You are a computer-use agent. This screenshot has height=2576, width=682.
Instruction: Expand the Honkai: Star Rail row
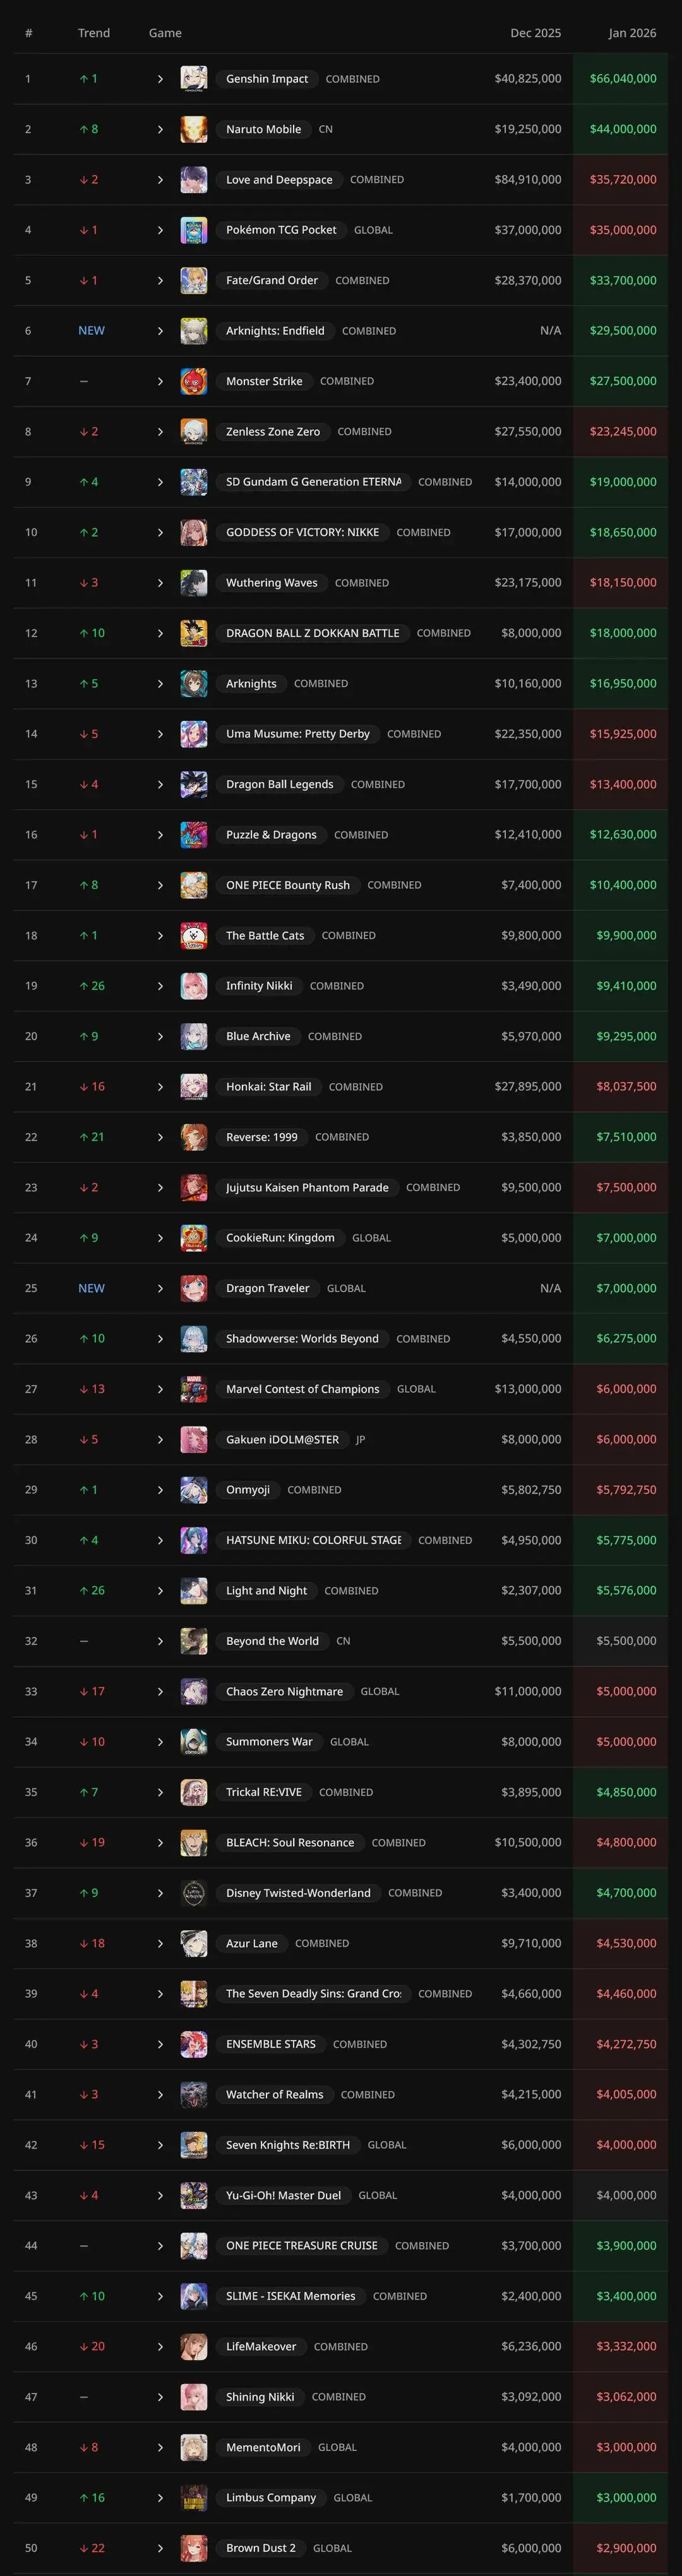coord(160,1087)
